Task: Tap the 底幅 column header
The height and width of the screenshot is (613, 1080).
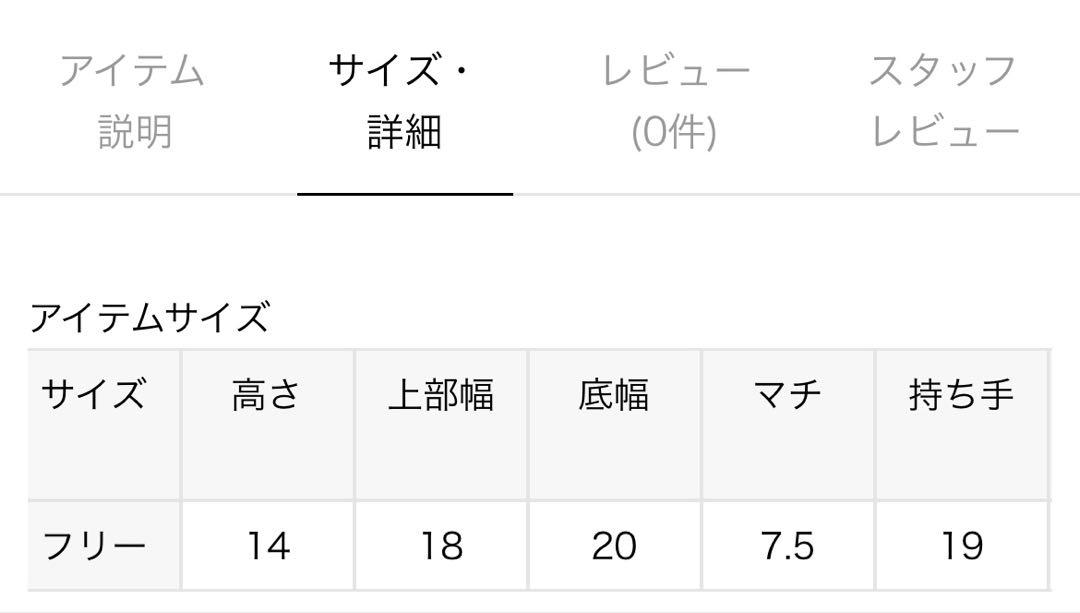Action: [614, 396]
